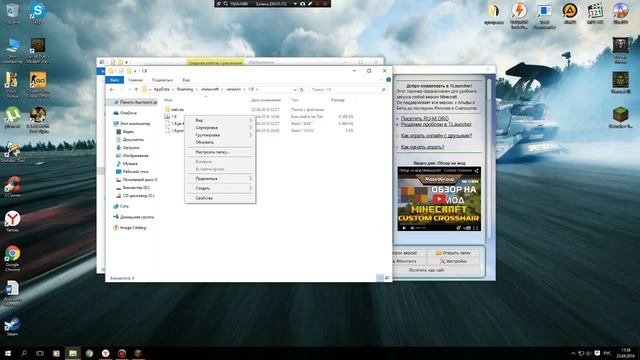The width and height of the screenshot is (640, 360).
Task: Open taskbar search magnifier
Action: click(24, 353)
